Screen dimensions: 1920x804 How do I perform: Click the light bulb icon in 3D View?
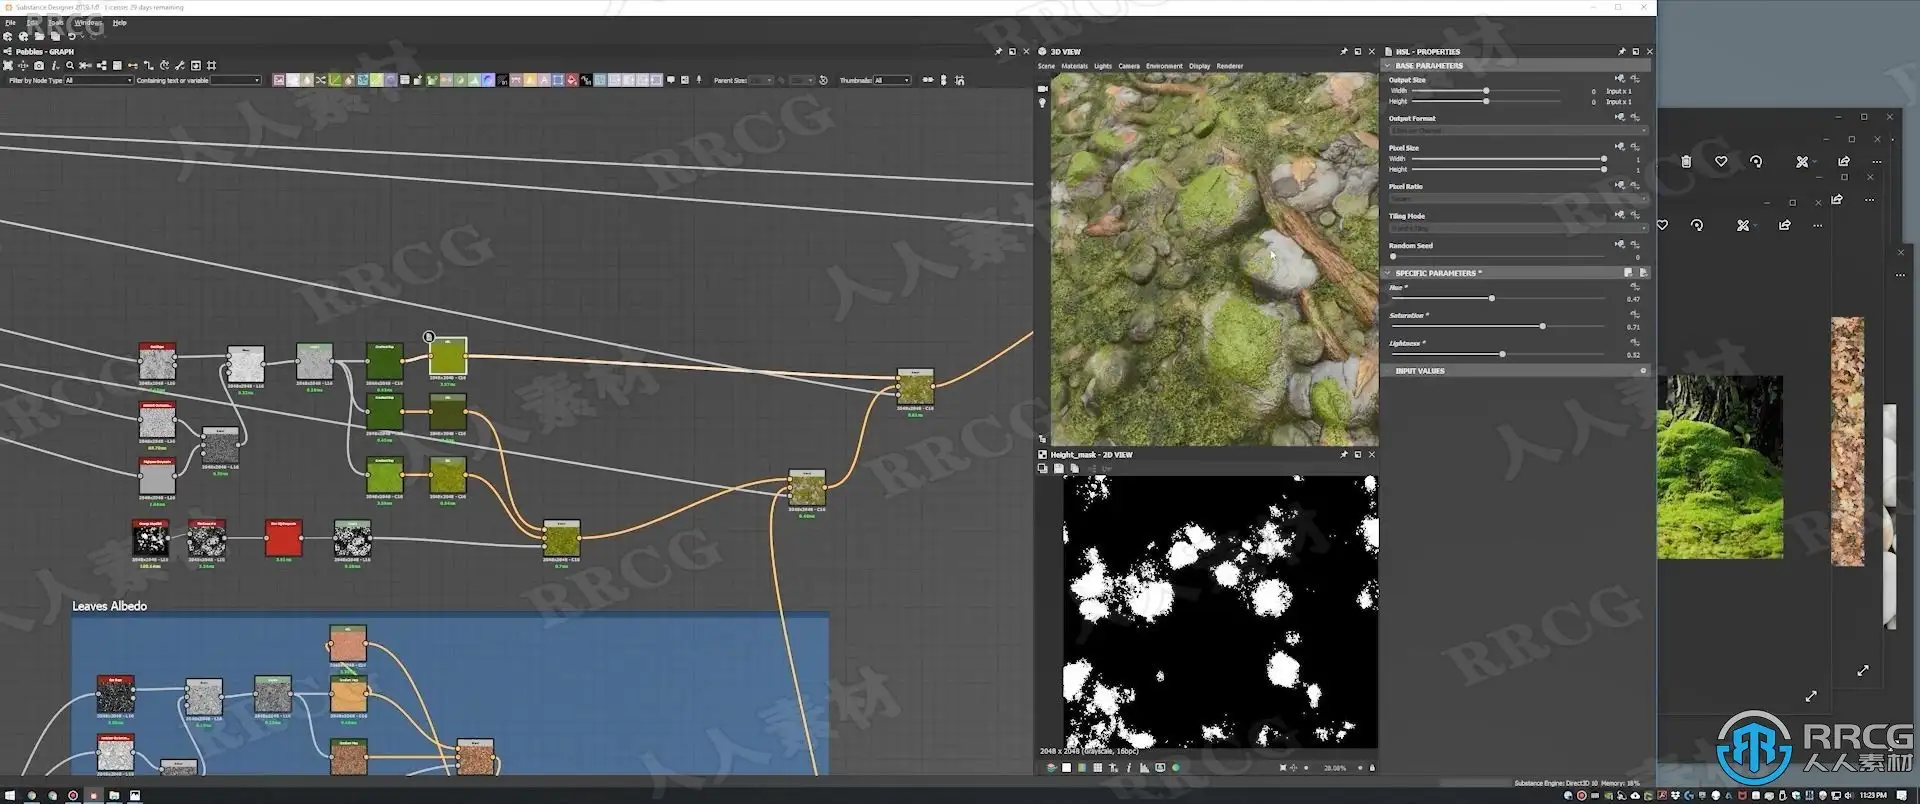point(1042,103)
